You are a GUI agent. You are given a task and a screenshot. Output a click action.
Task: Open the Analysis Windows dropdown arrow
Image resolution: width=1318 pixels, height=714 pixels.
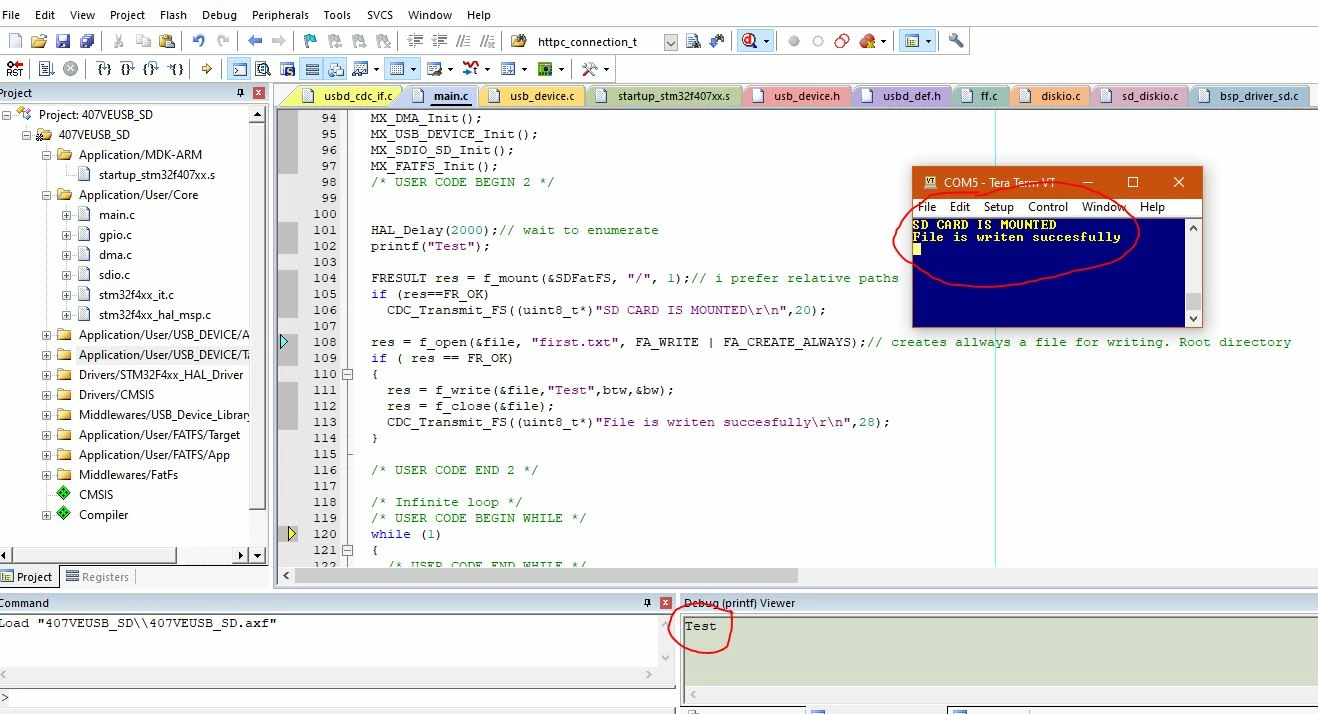point(487,69)
